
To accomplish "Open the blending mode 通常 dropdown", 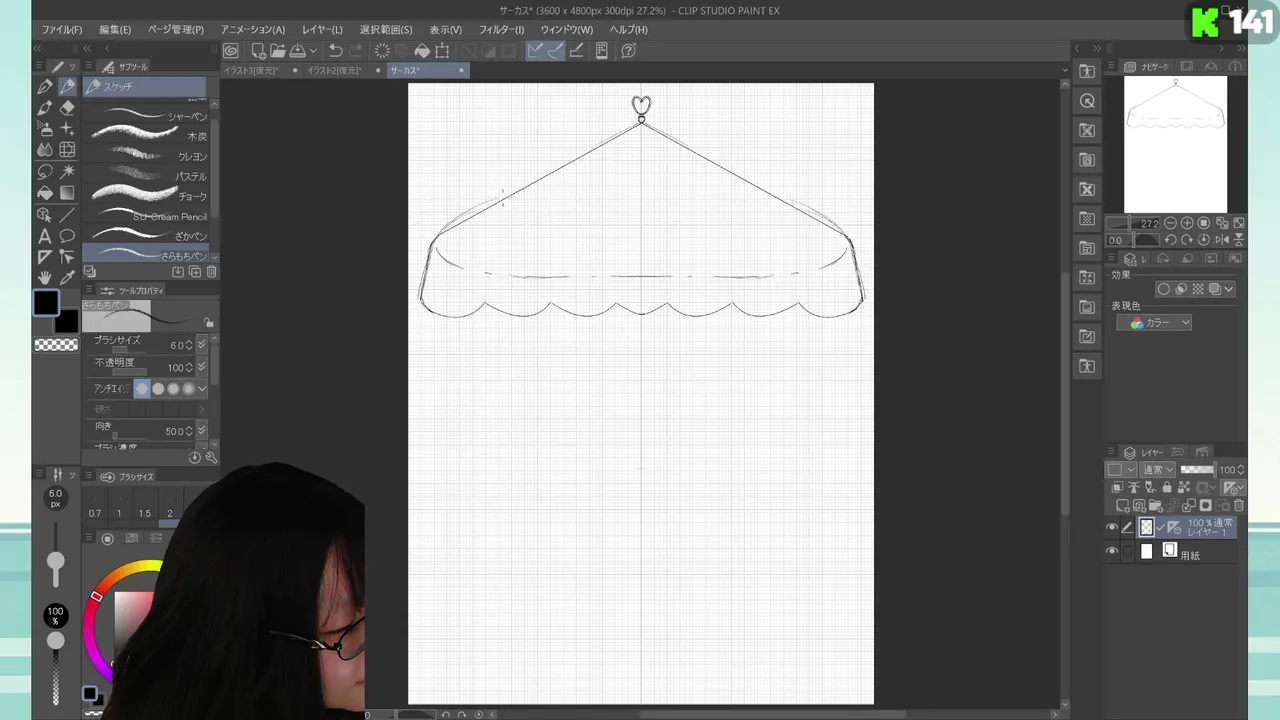I will (x=1158, y=470).
